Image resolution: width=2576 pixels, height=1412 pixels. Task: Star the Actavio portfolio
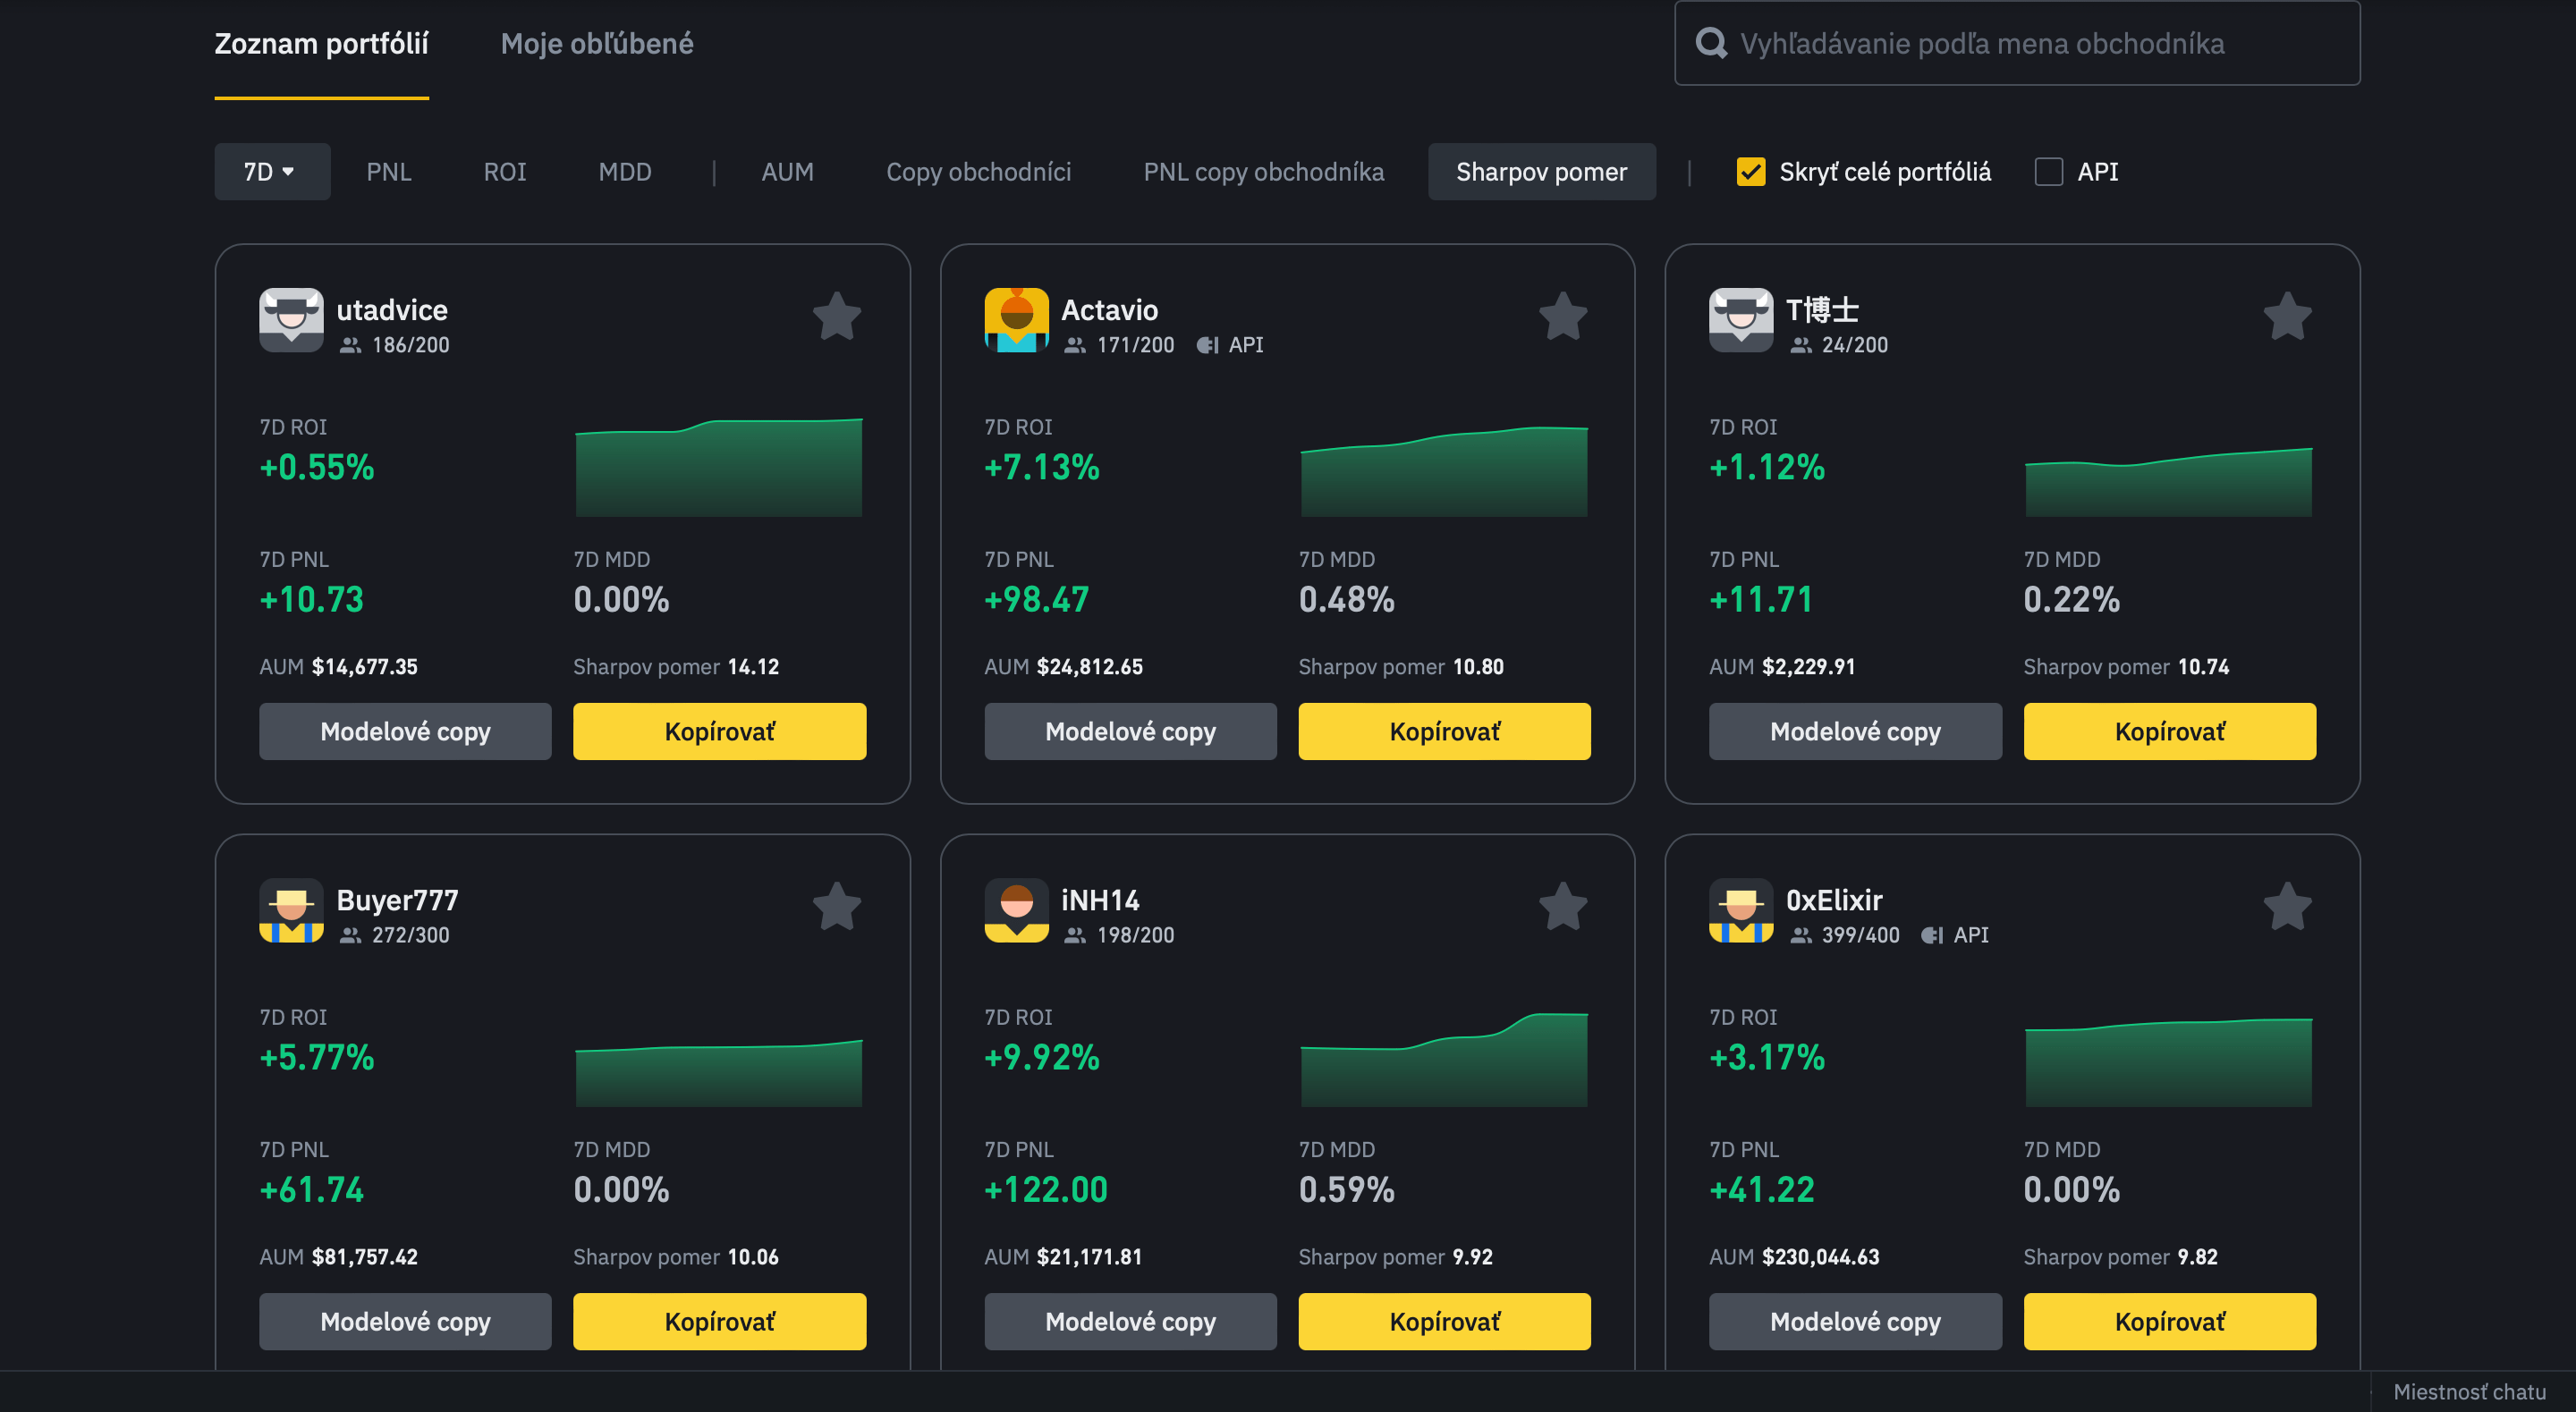pos(1562,317)
